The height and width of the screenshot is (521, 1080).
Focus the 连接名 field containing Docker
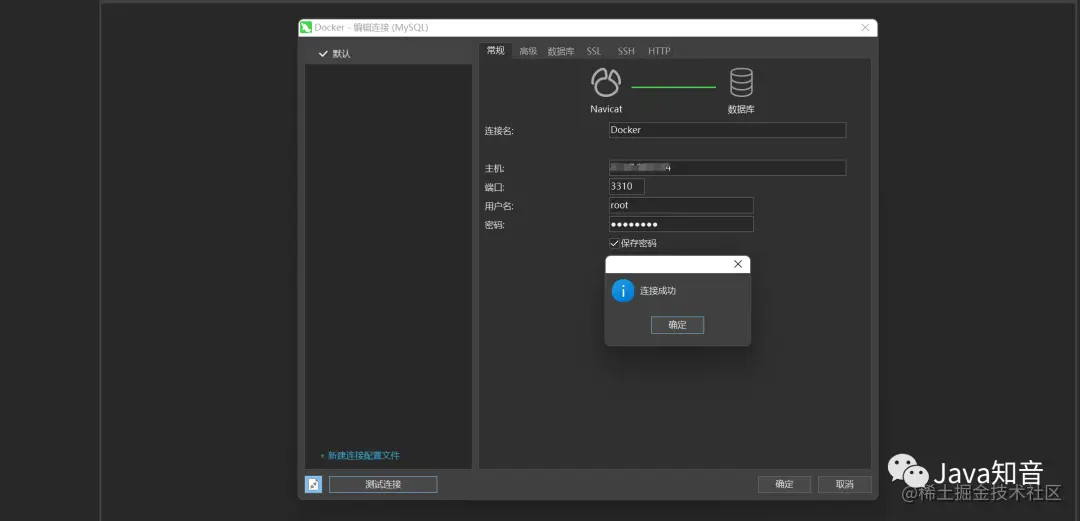(727, 130)
